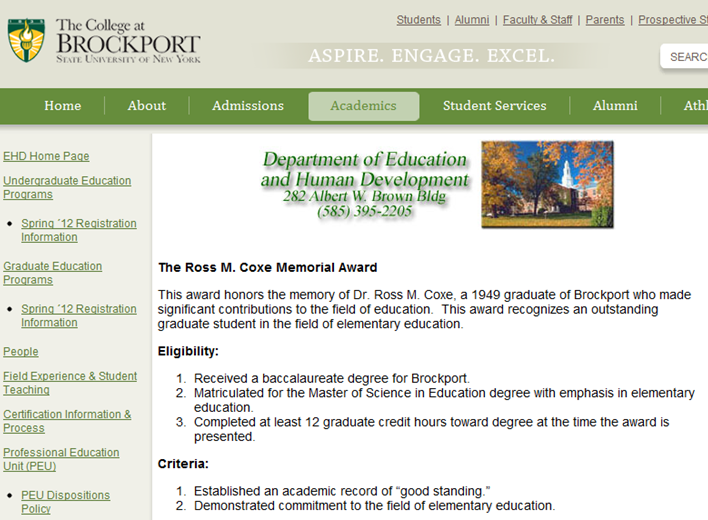The image size is (708, 520).
Task: Click the autumn campus building photo
Action: click(x=547, y=184)
